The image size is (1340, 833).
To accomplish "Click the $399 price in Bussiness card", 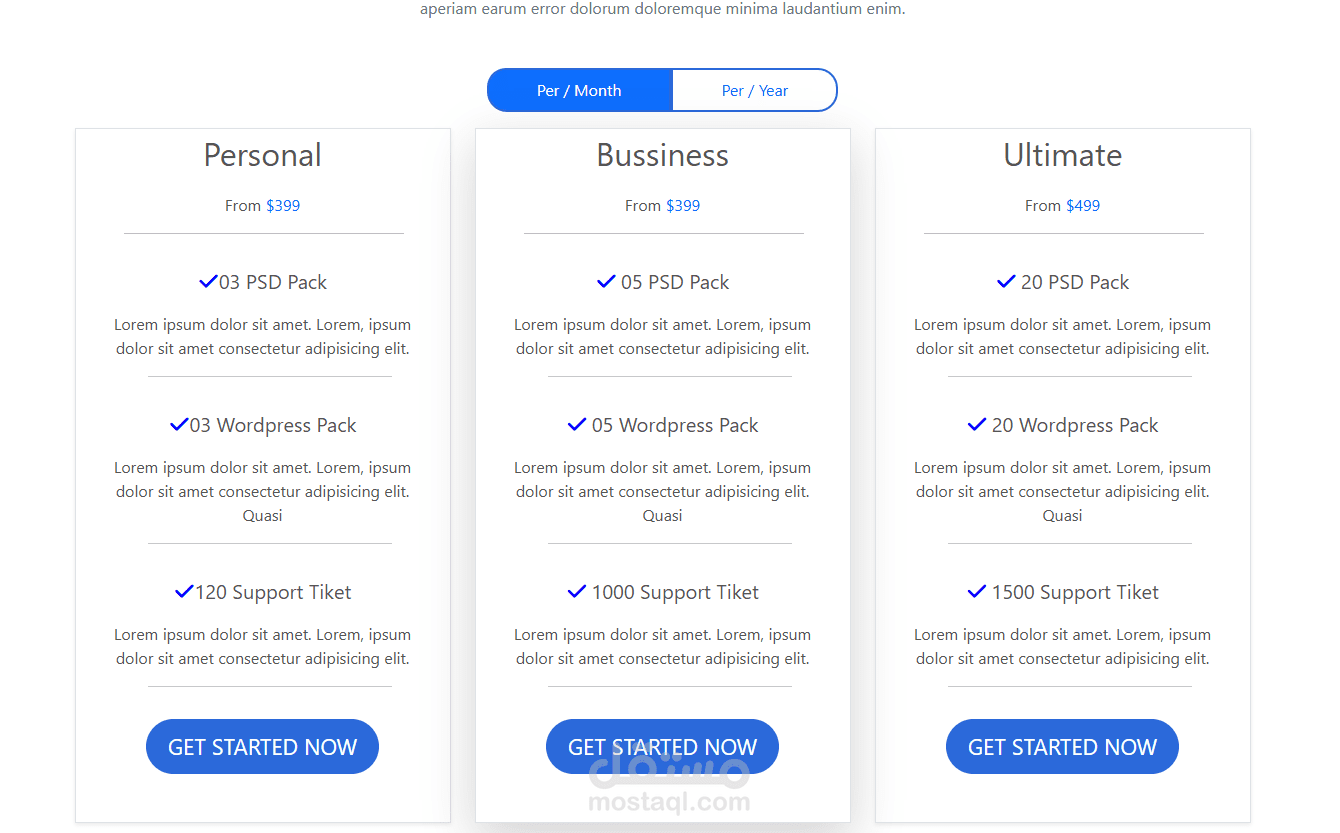I will 683,205.
